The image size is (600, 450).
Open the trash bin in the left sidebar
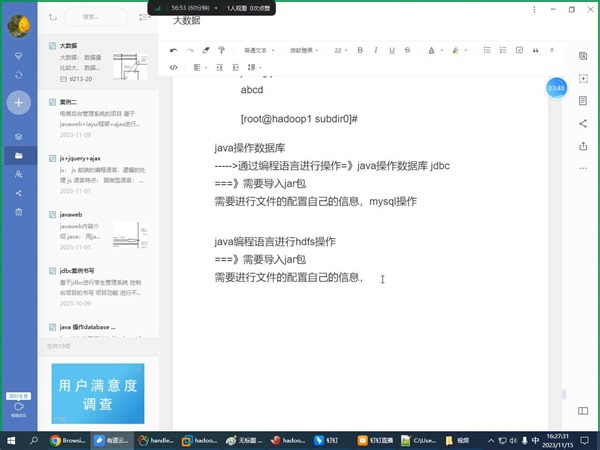18,212
